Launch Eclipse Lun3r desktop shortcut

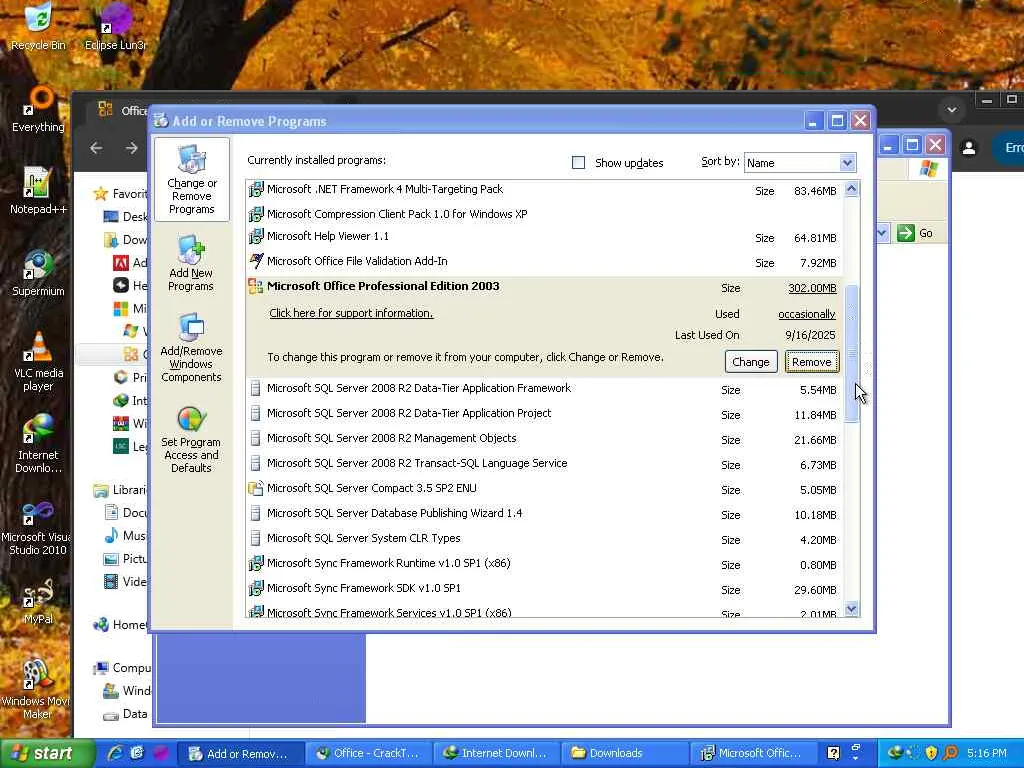point(116,26)
